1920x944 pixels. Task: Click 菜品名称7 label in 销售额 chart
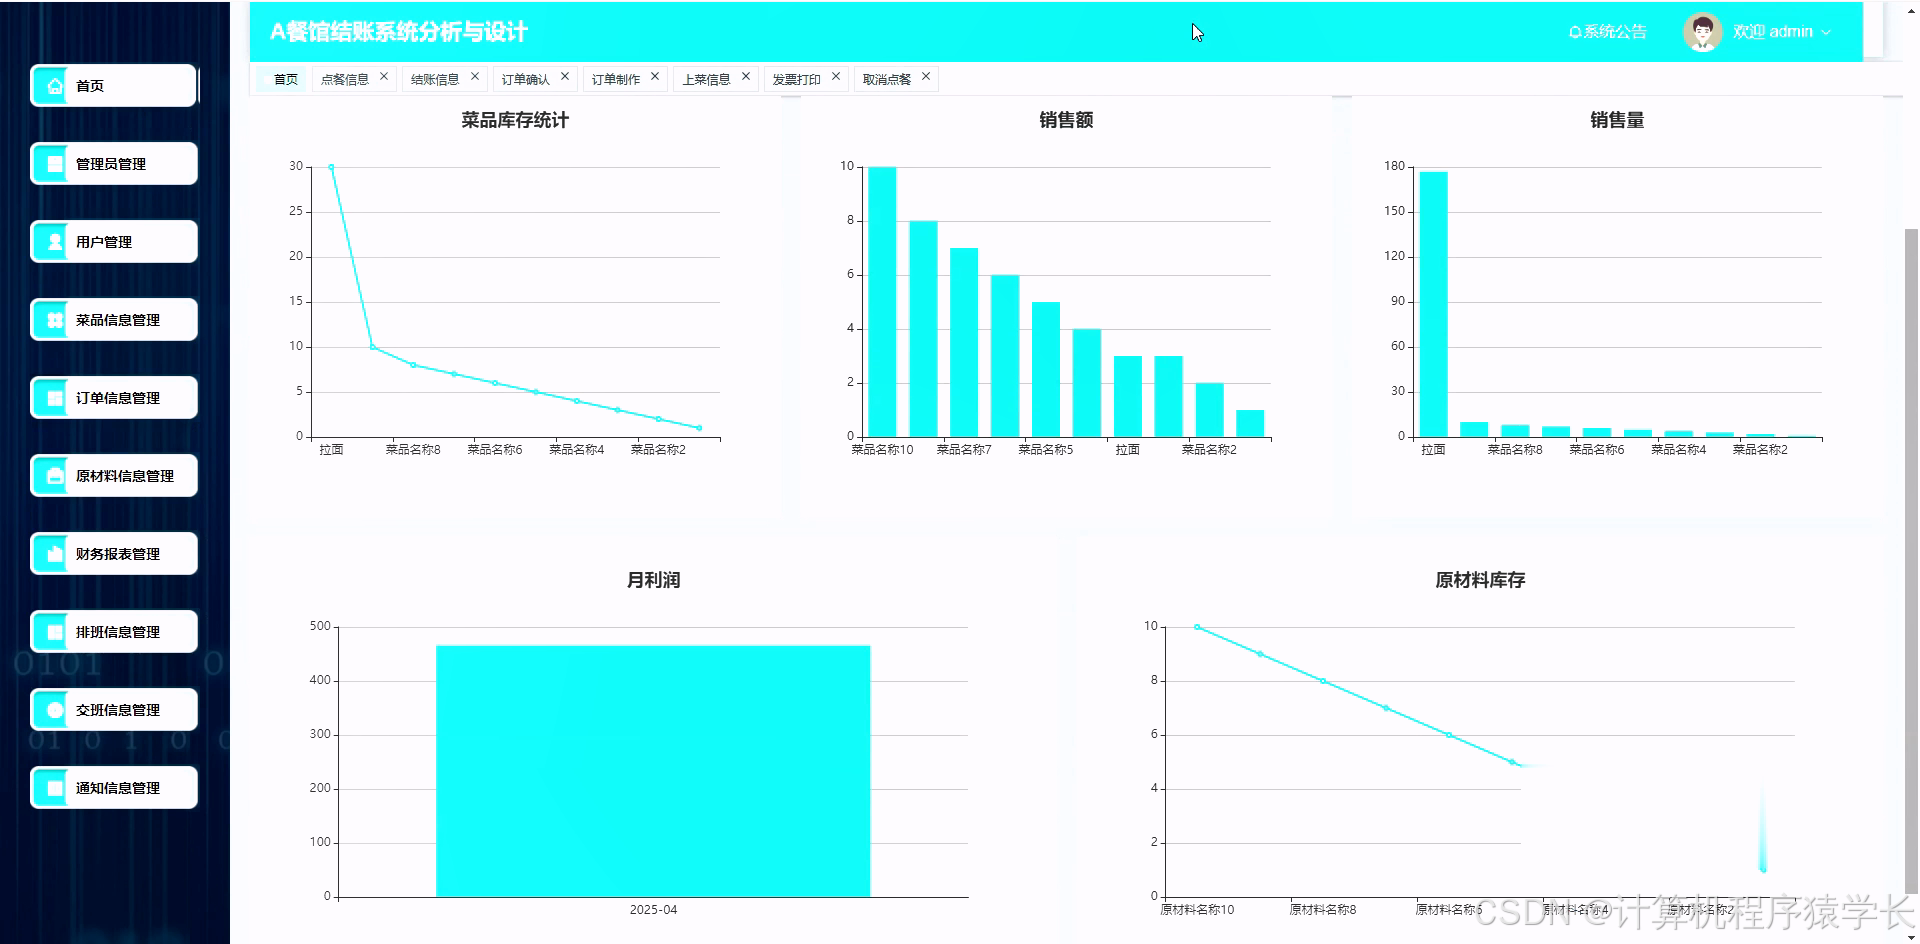[964, 450]
